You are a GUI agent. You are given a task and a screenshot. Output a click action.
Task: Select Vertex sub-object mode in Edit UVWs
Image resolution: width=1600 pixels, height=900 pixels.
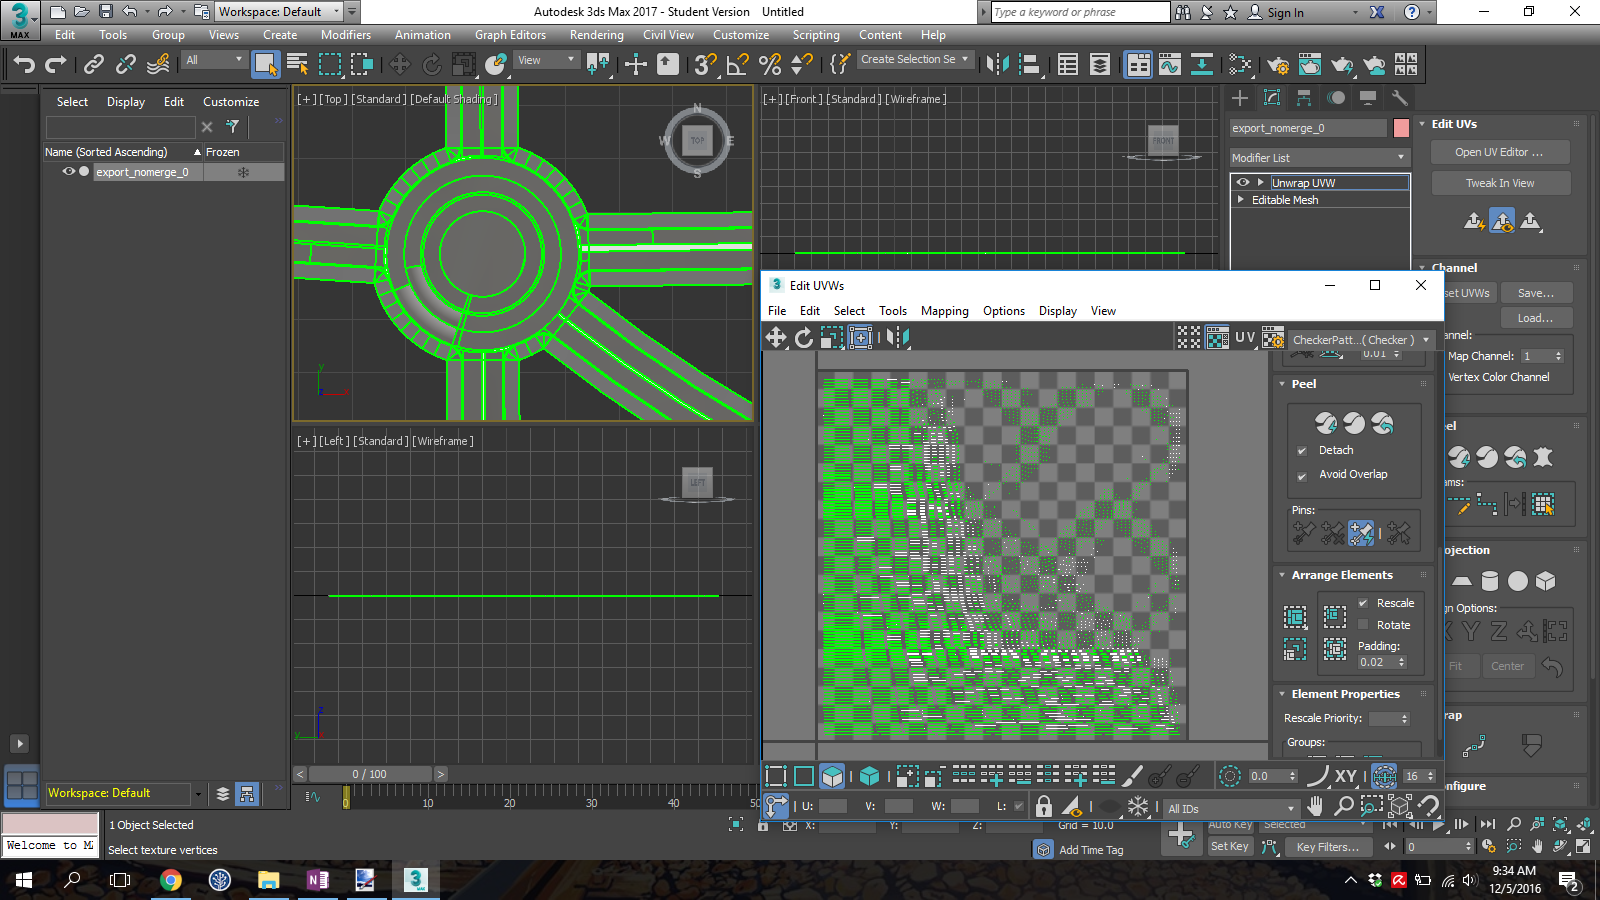click(776, 776)
